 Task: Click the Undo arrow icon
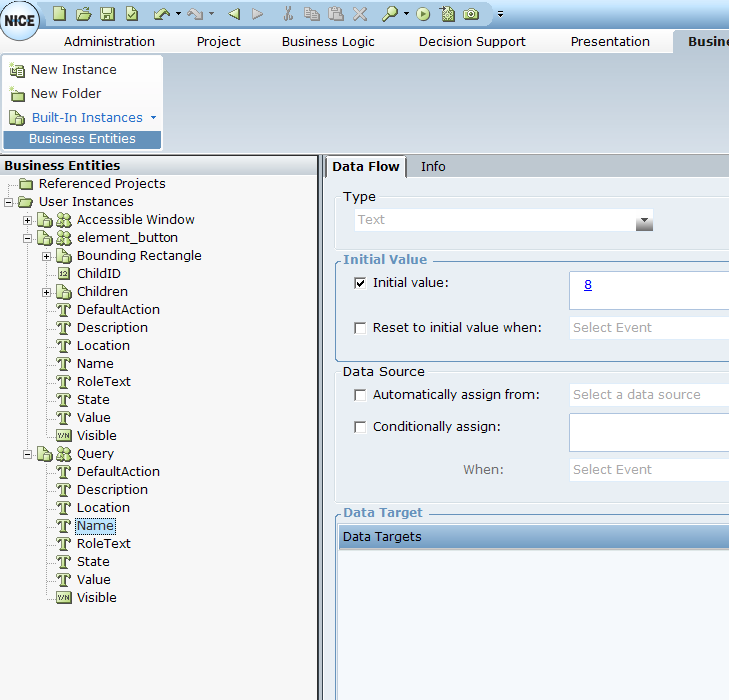161,14
